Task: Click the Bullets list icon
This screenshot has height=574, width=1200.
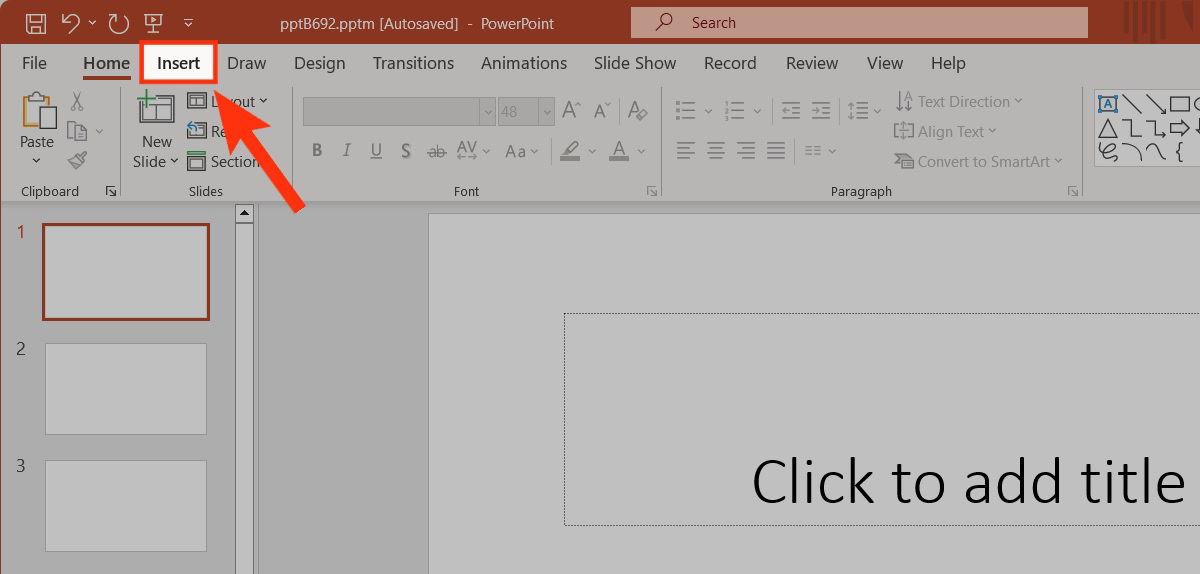Action: point(685,110)
